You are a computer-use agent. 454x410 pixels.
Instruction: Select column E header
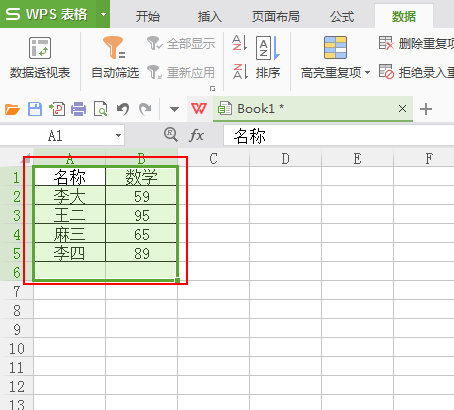[x=357, y=159]
